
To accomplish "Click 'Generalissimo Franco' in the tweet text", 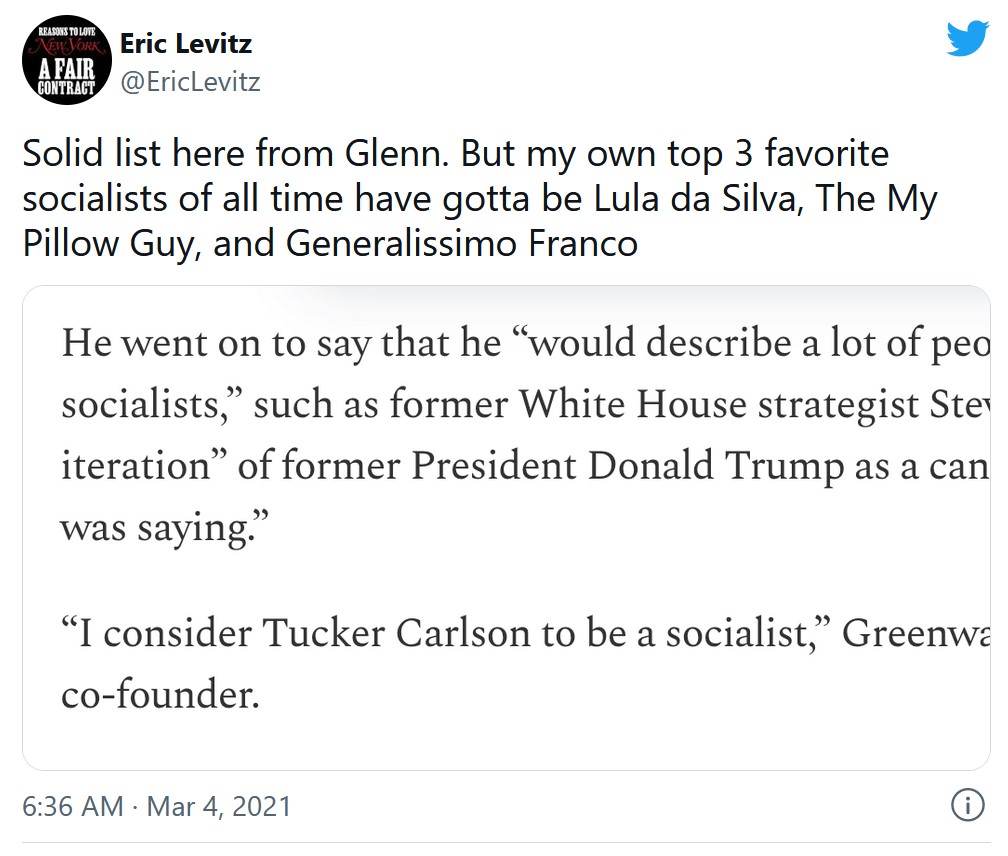I will pyautogui.click(x=462, y=244).
